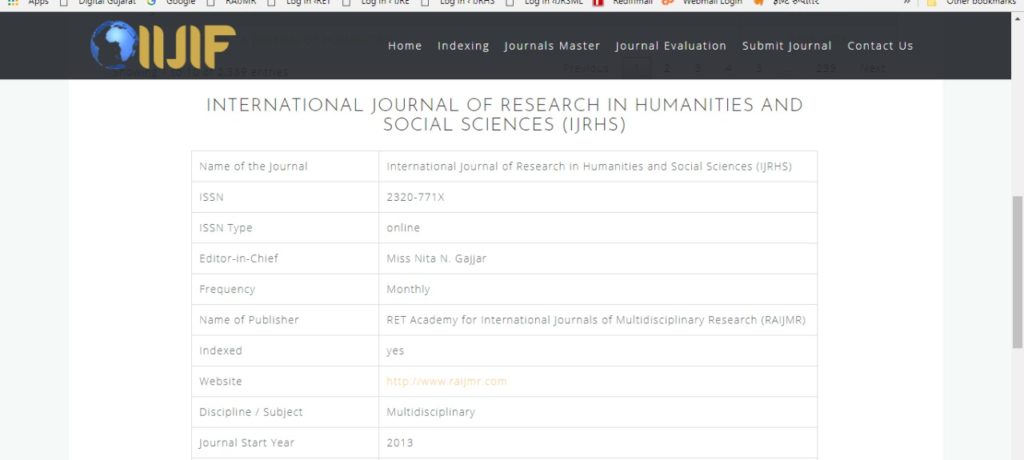This screenshot has width=1024, height=460.
Task: Click the vertical page scrollbar thumb
Action: click(1017, 271)
